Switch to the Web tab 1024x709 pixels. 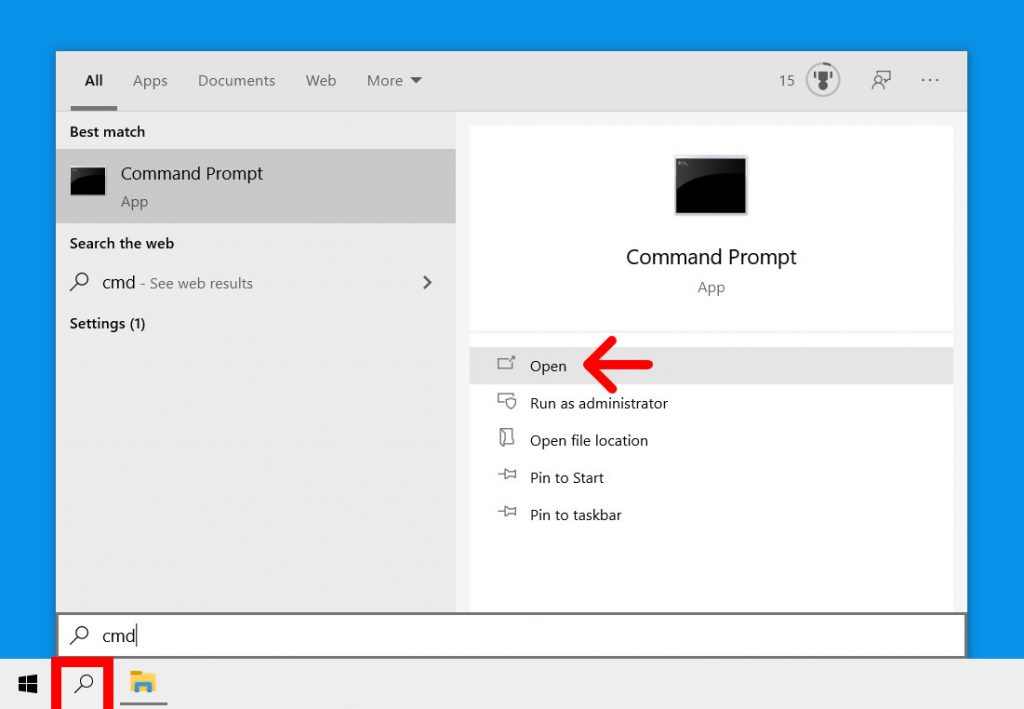321,80
